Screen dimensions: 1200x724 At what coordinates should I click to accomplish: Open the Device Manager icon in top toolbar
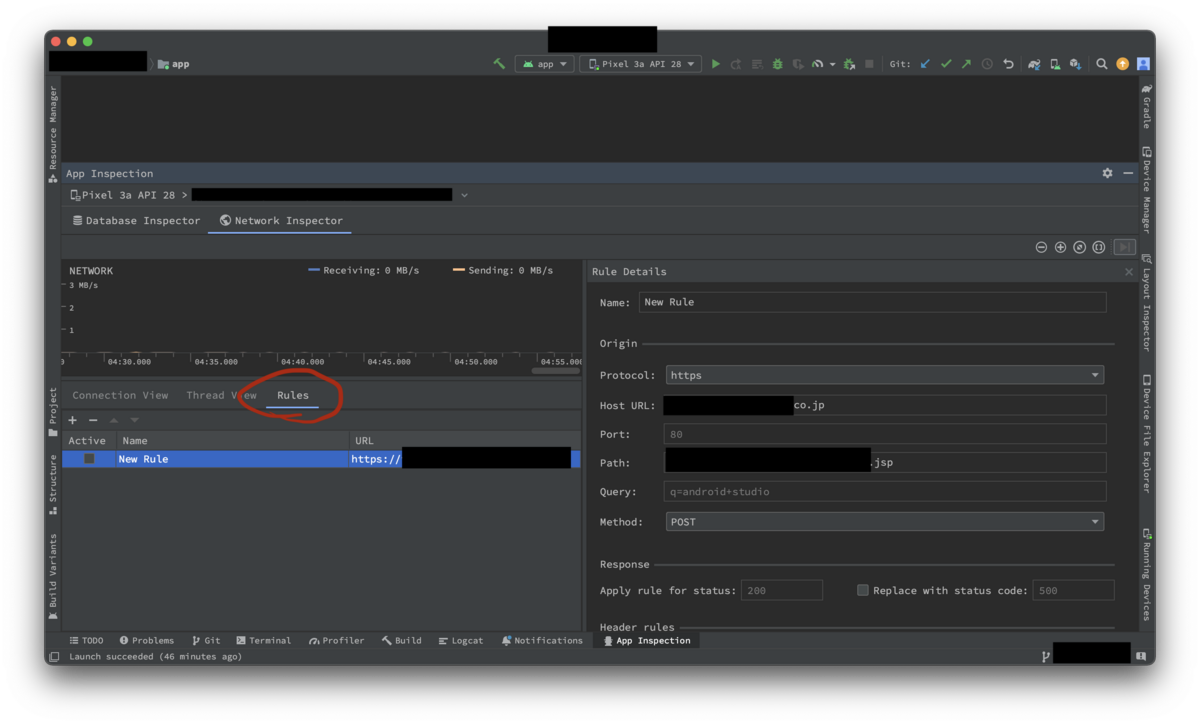(x=1055, y=64)
